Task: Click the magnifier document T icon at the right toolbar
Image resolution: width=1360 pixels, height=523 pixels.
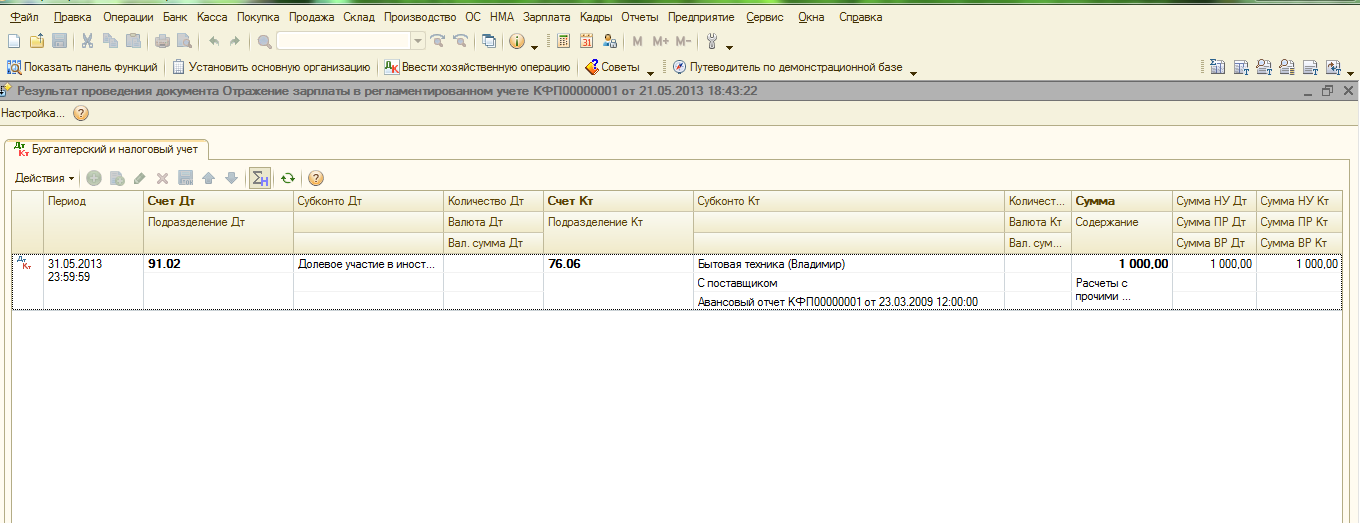Action: [x=1264, y=67]
